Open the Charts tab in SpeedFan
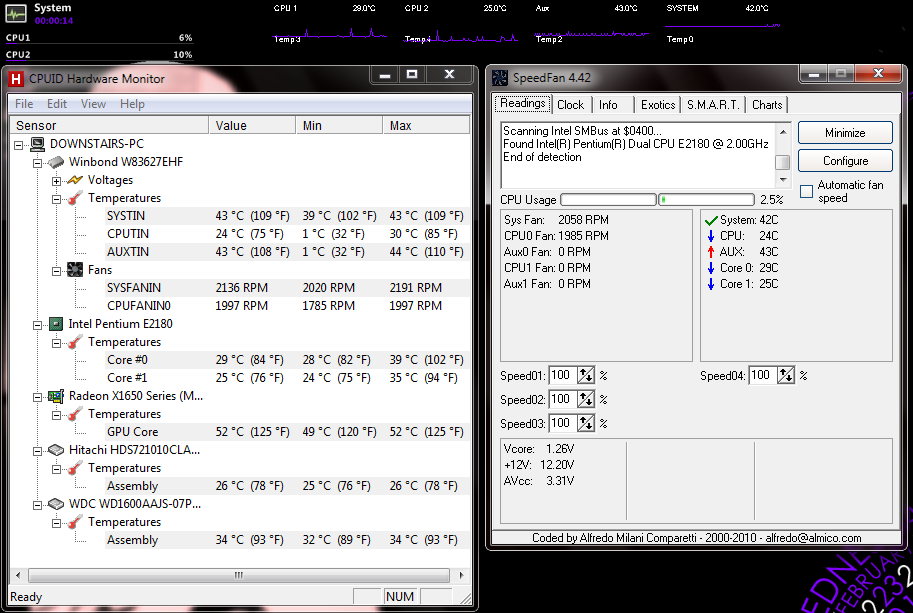This screenshot has width=913, height=613. pyautogui.click(x=767, y=105)
